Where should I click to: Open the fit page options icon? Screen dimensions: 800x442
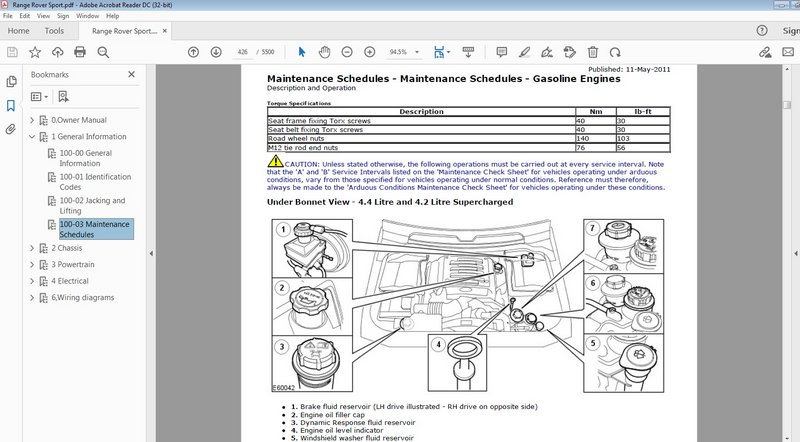[x=439, y=52]
